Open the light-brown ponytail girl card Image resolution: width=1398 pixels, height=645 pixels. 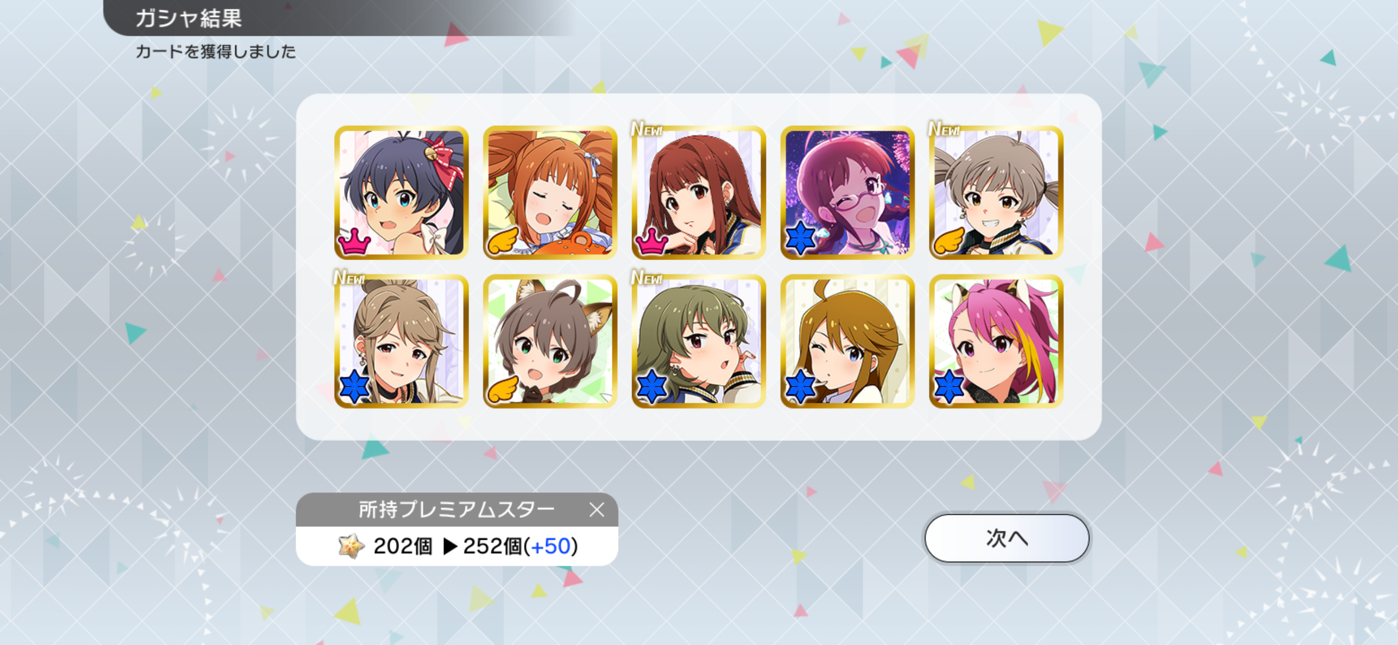(401, 341)
